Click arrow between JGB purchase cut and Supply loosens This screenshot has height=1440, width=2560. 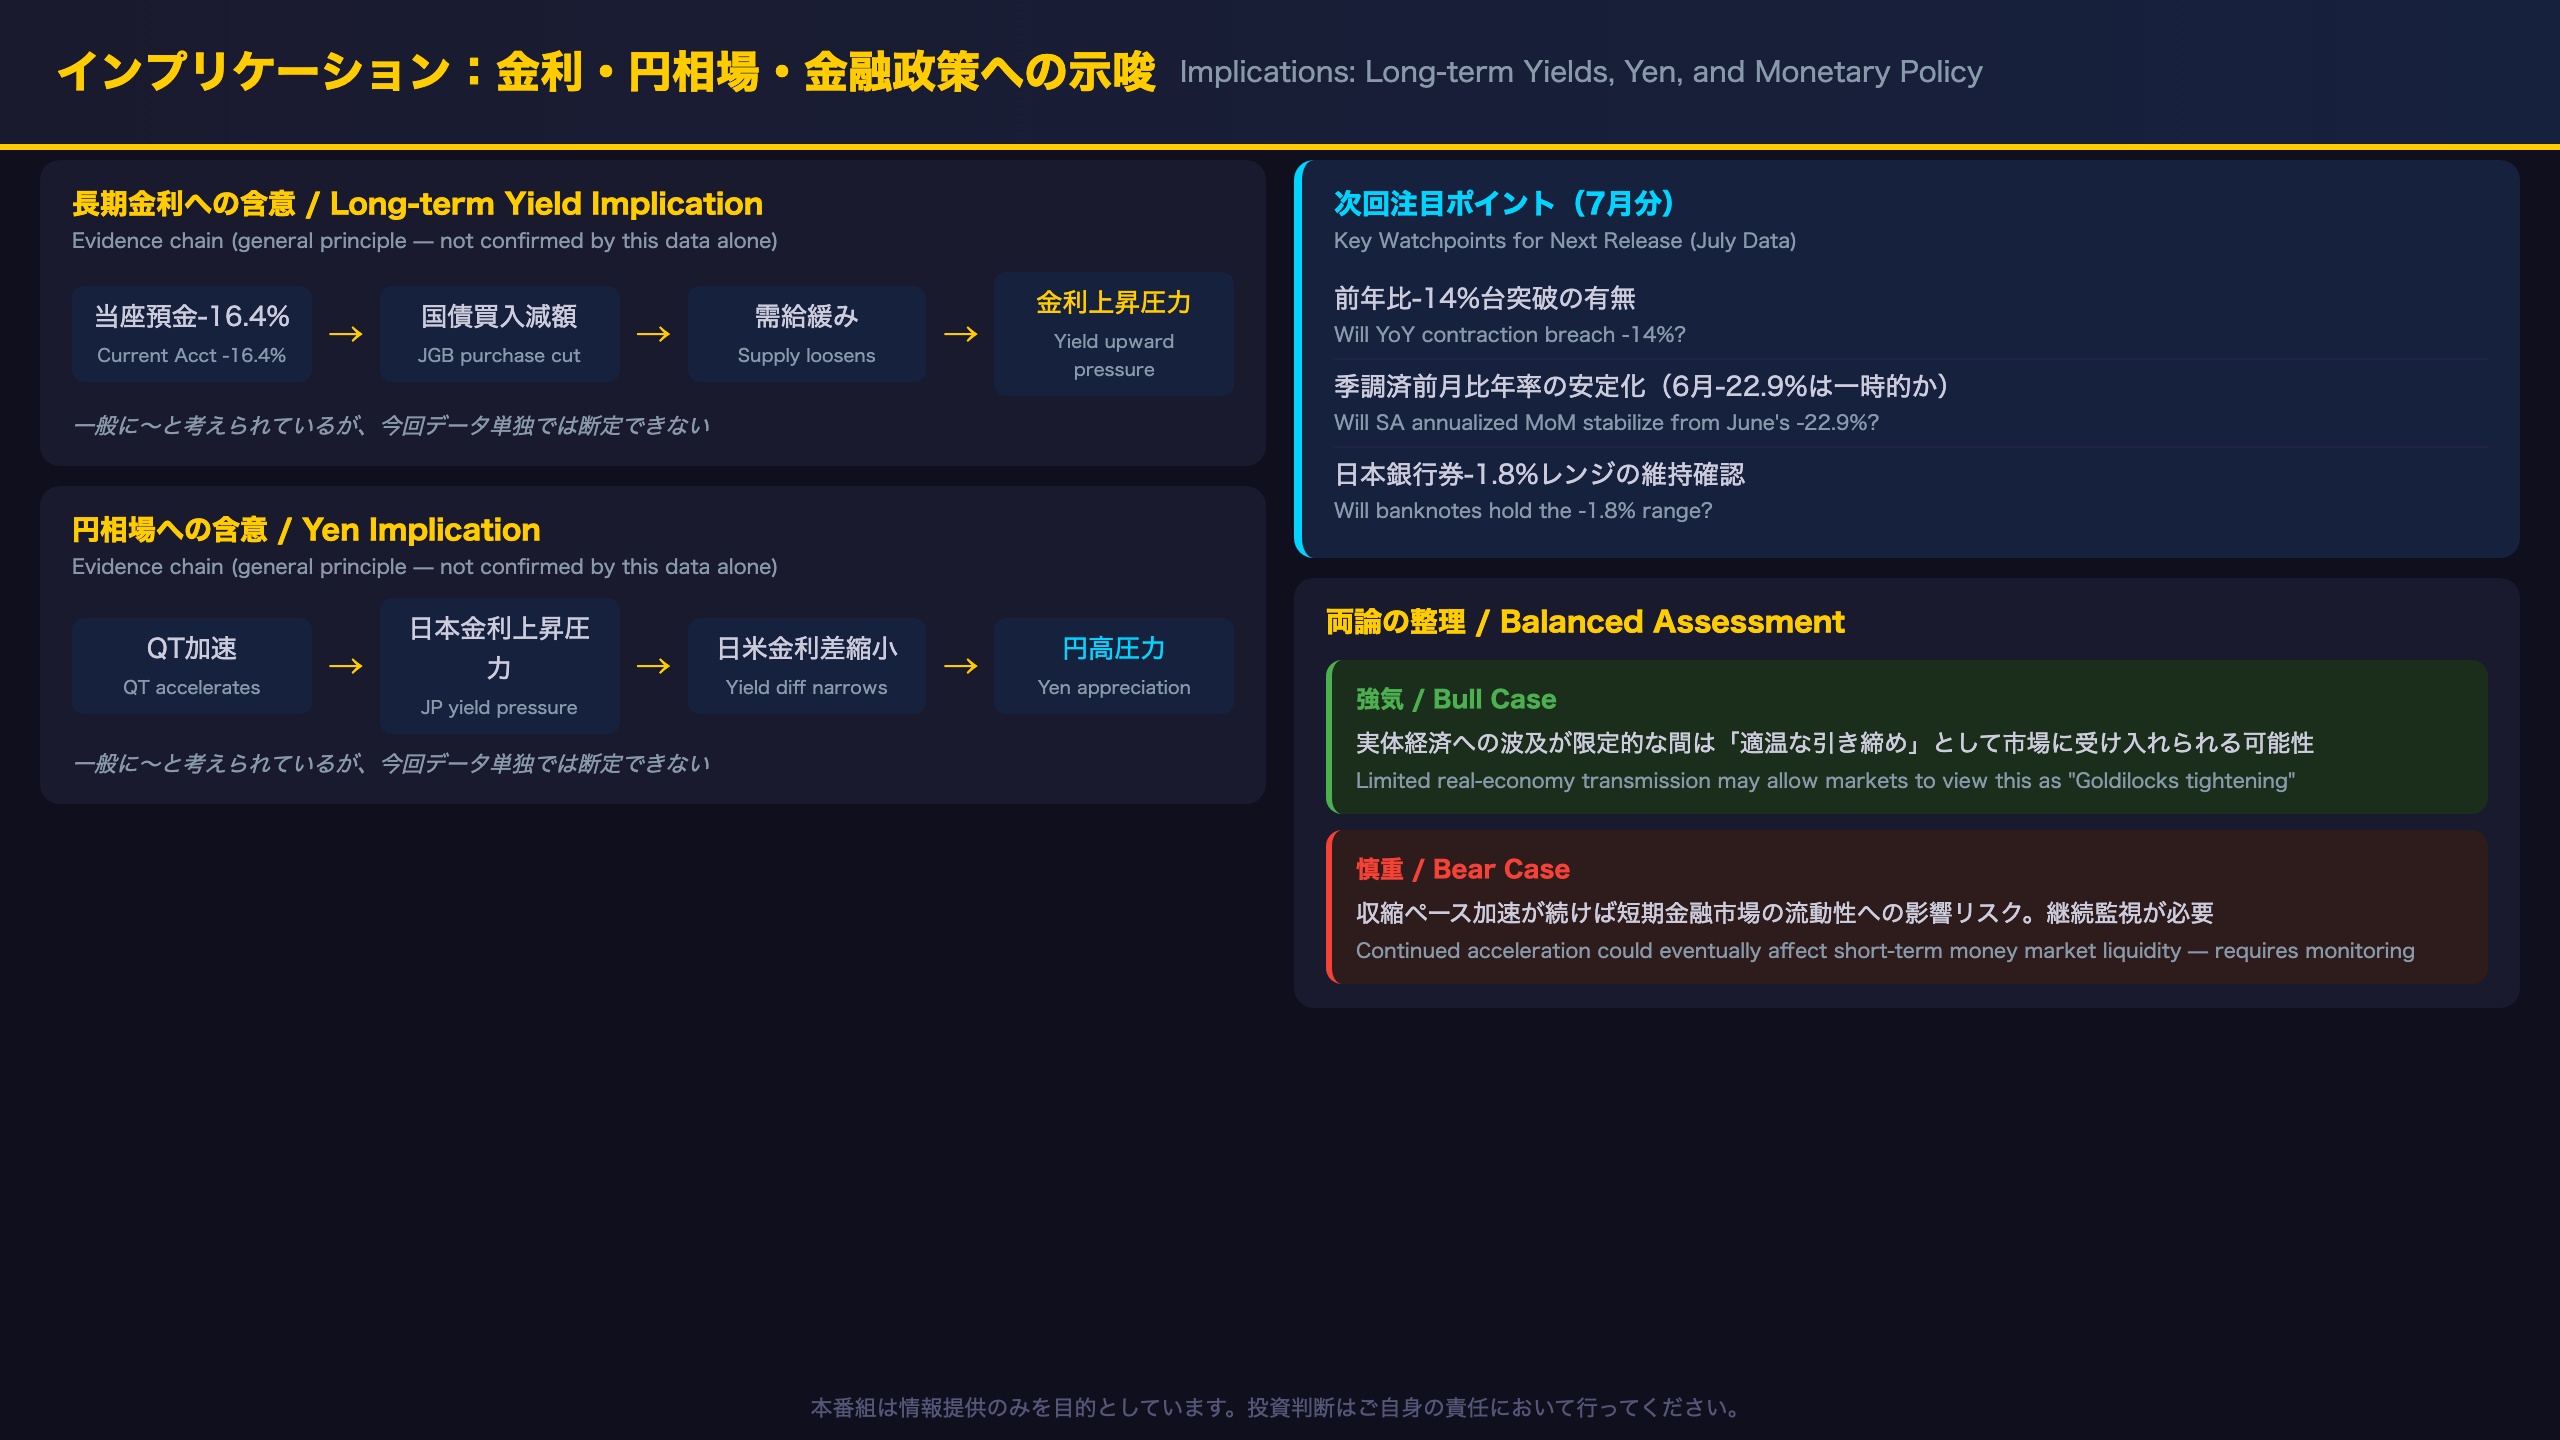tap(653, 334)
